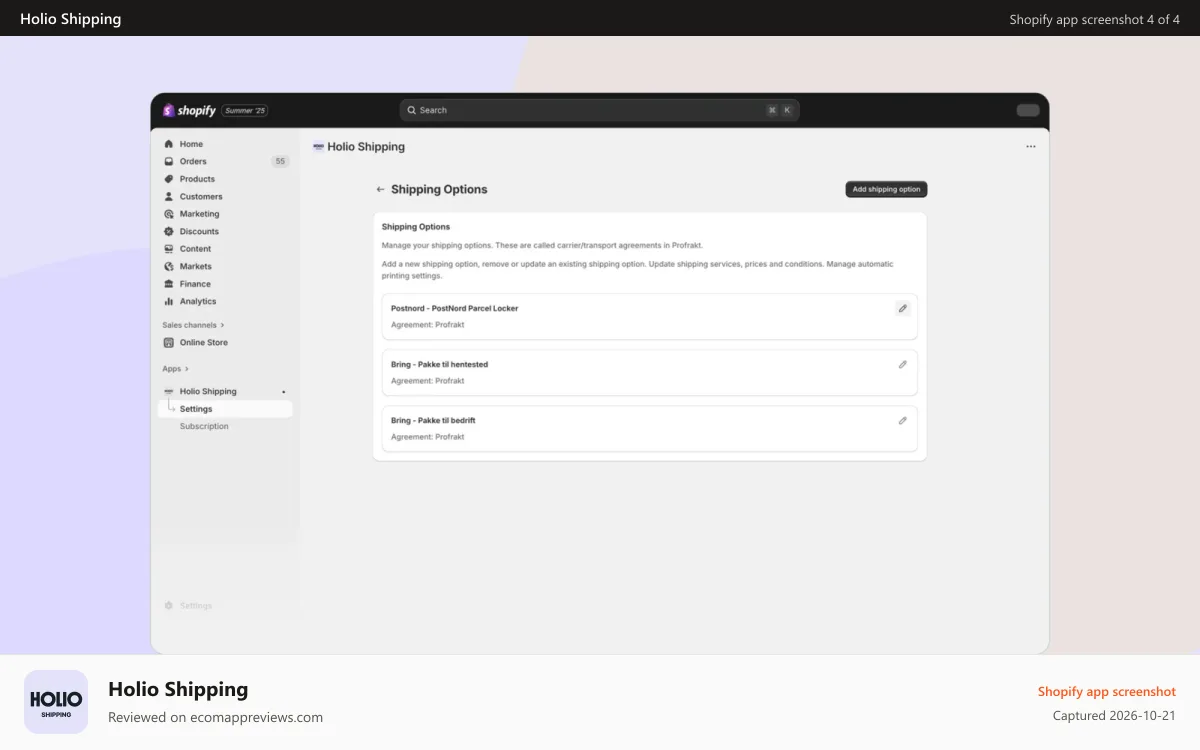Open Subscription under Holio Shipping
This screenshot has height=750, width=1200.
tap(204, 426)
